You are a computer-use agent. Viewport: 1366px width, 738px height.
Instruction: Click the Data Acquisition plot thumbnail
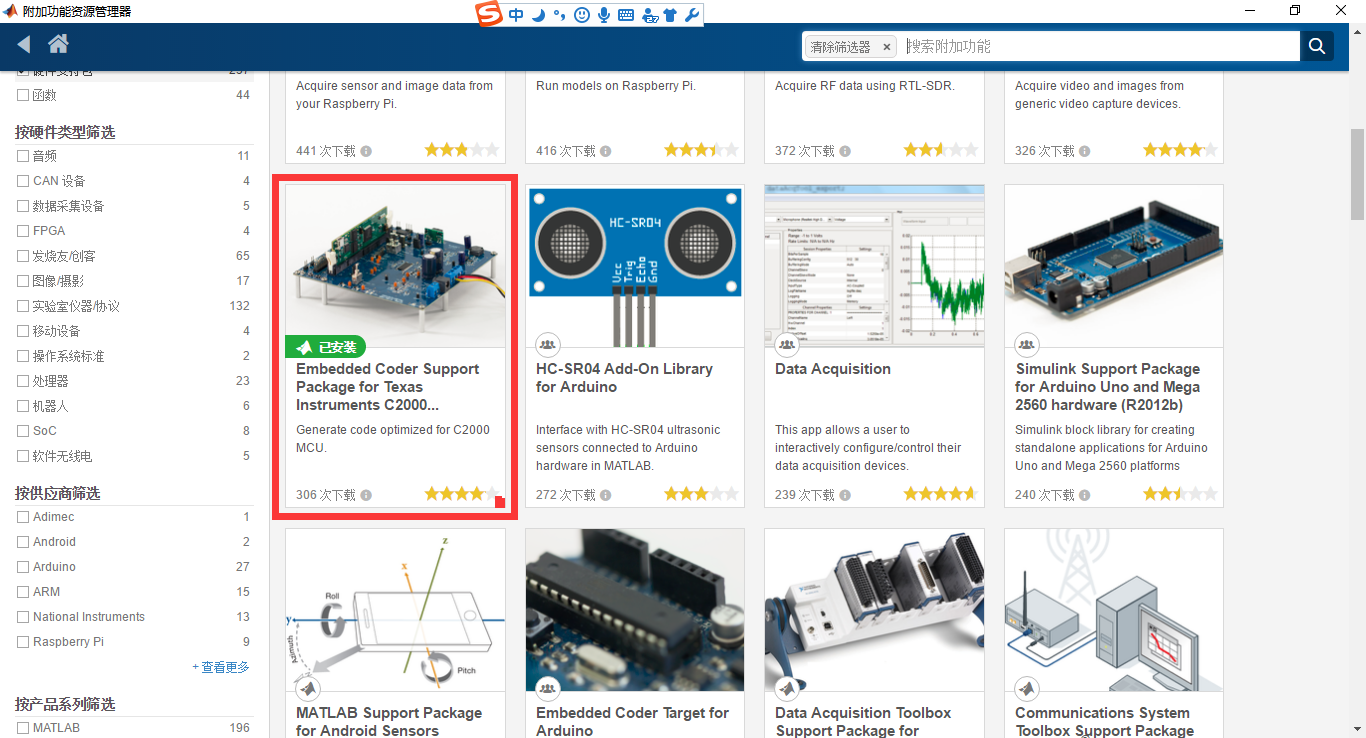click(x=874, y=266)
